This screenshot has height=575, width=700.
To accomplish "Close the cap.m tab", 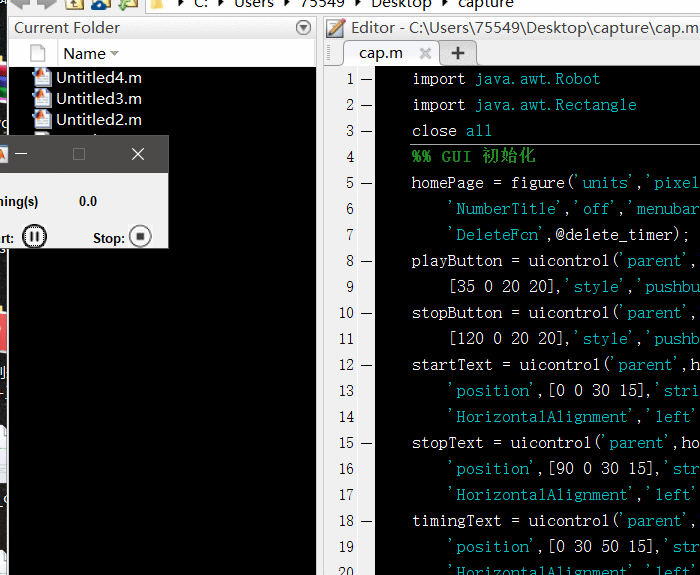I will (x=425, y=54).
